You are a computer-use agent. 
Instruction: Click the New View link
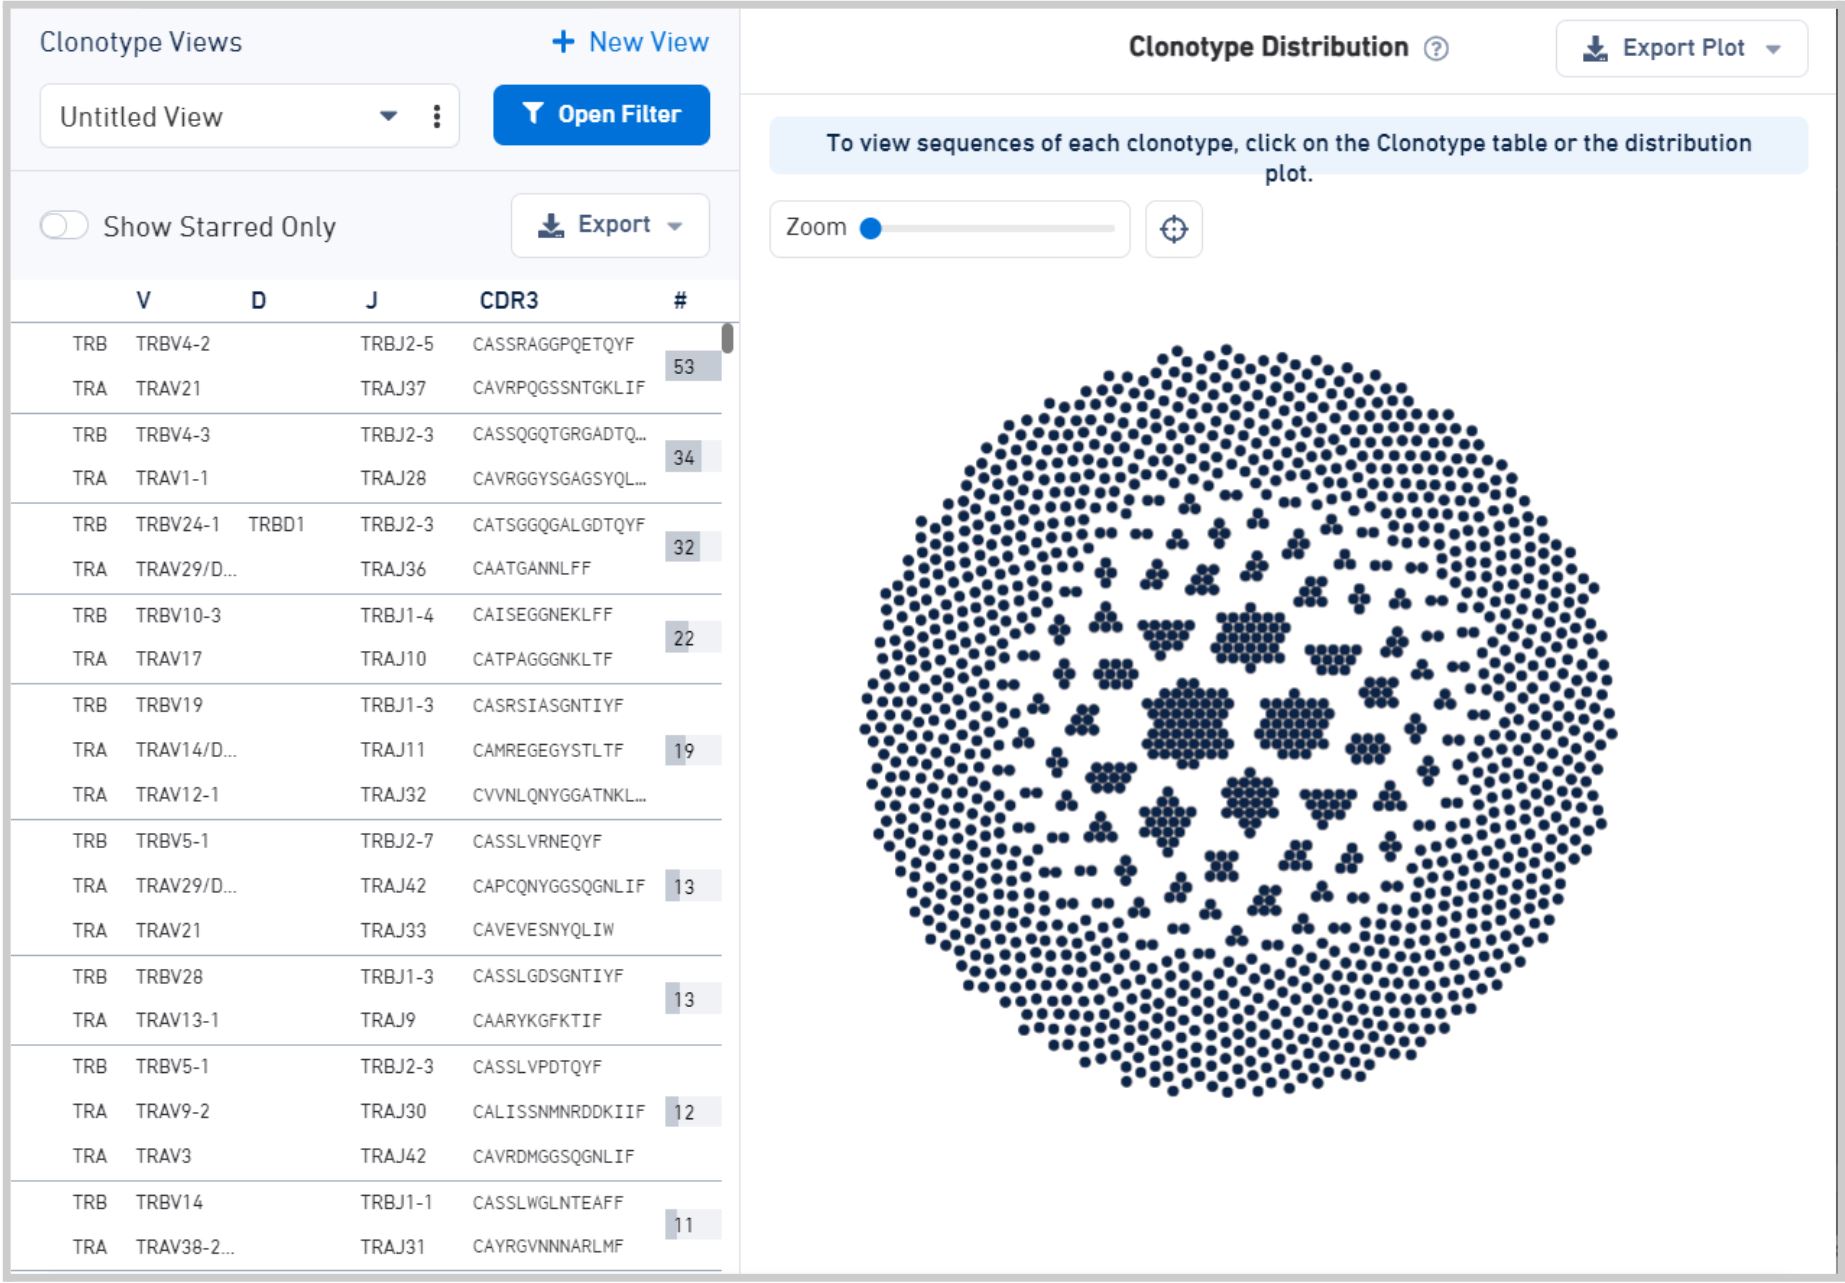point(648,42)
